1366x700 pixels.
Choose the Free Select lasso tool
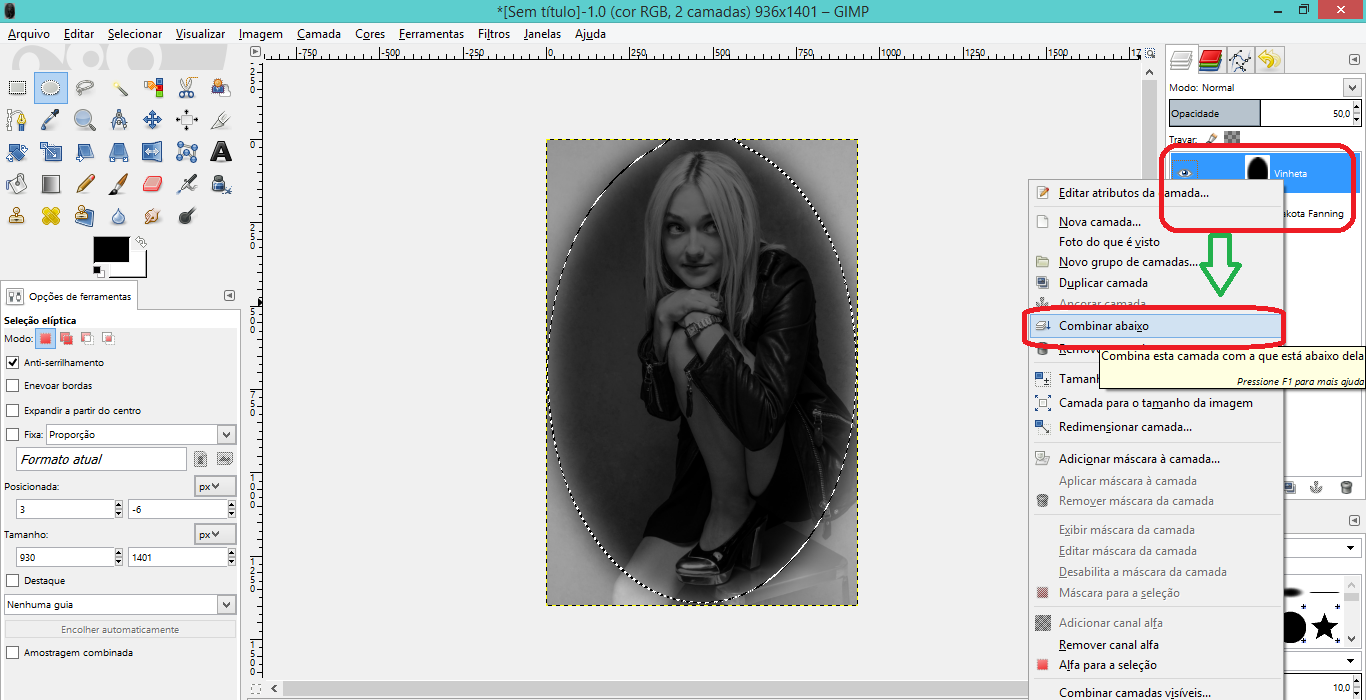pyautogui.click(x=85, y=88)
